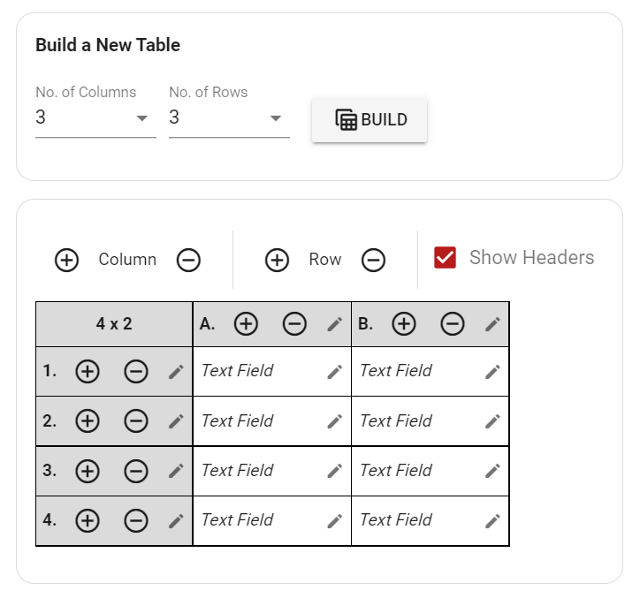Edit column A header with its pencil icon
This screenshot has height=598, width=640.
pos(335,325)
